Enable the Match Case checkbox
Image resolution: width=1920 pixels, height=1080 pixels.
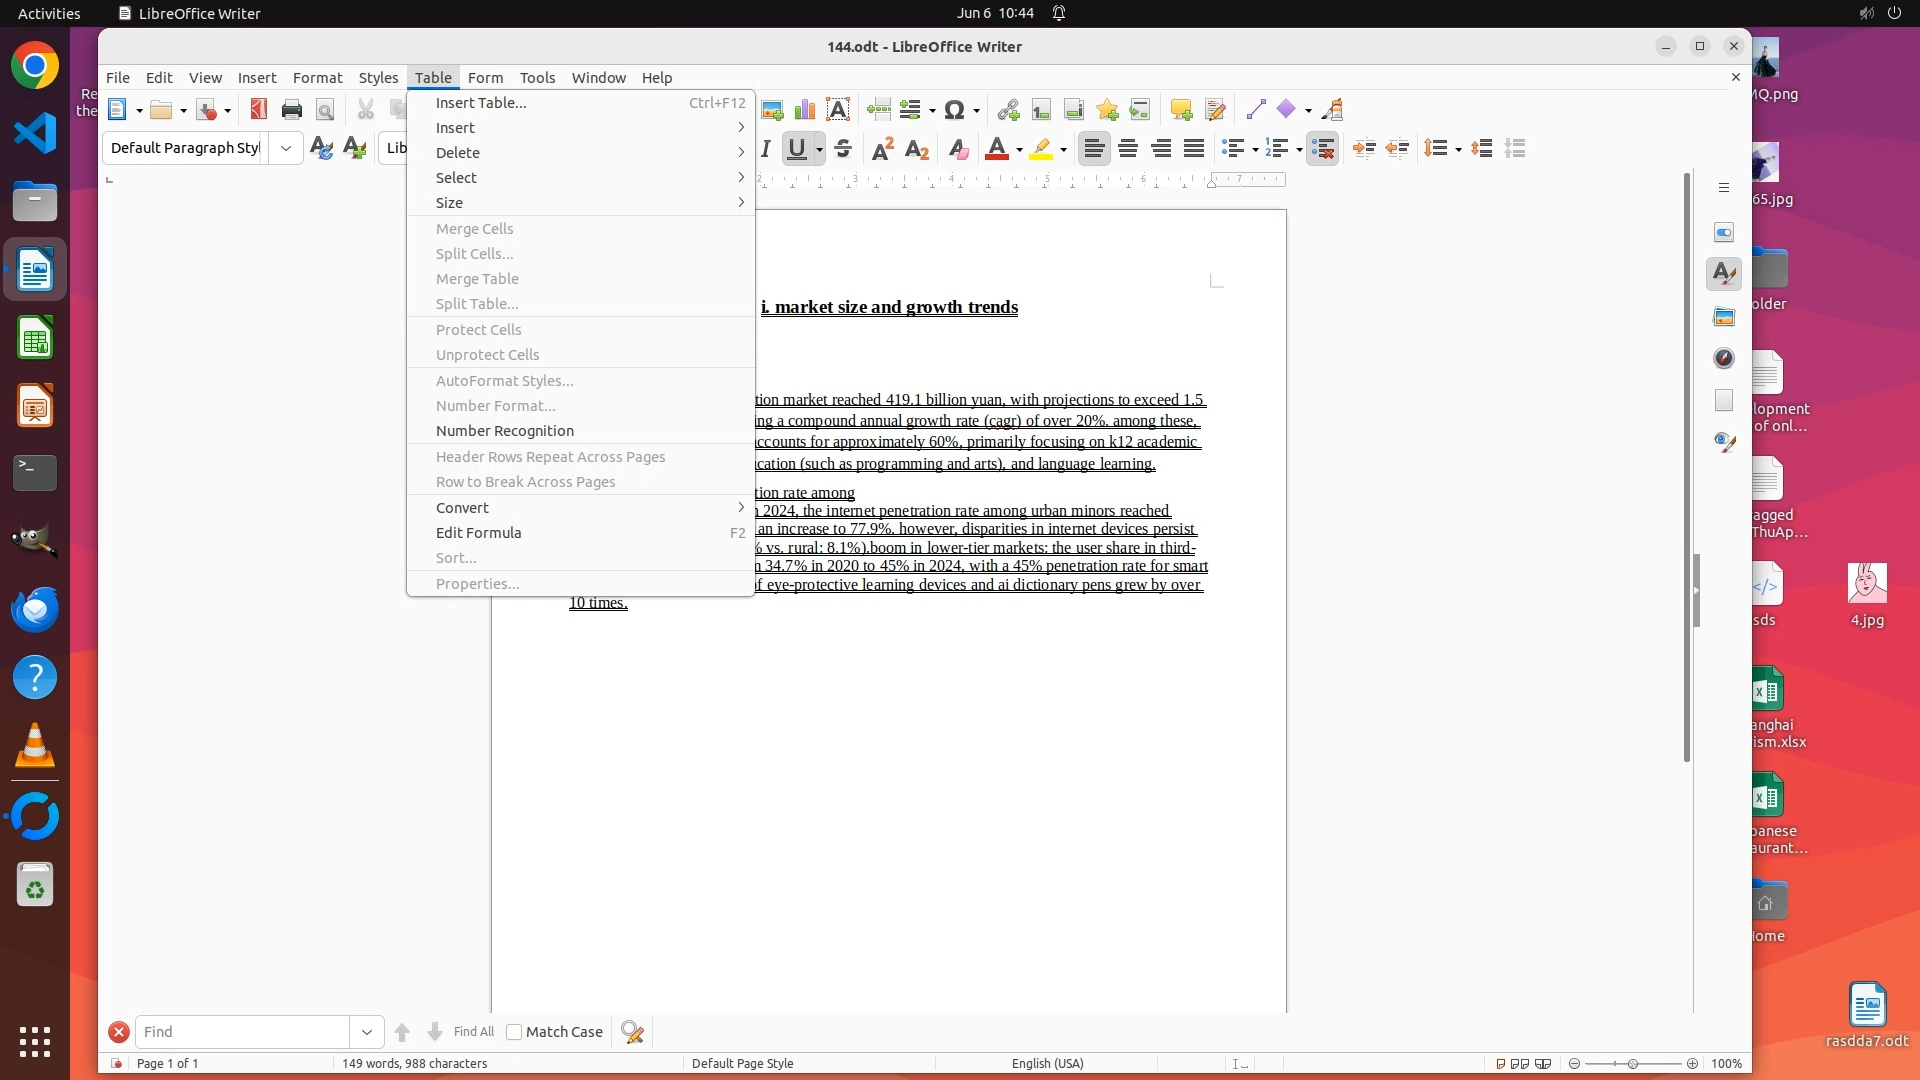[514, 1032]
